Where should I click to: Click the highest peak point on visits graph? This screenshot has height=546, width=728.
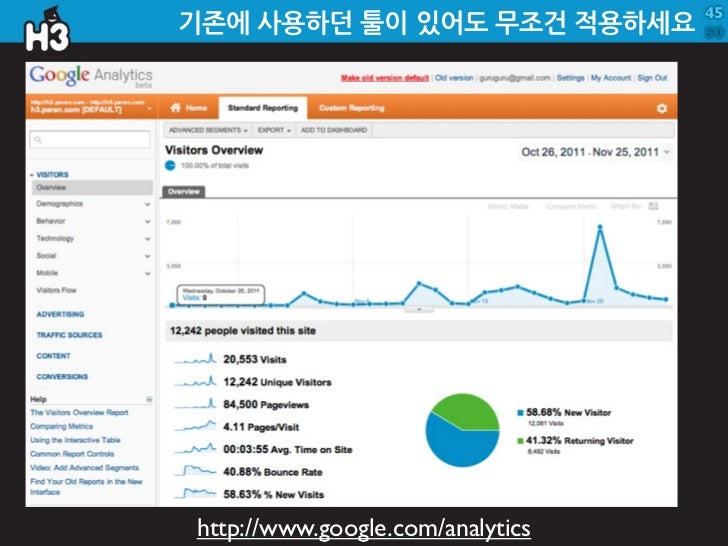click(600, 227)
